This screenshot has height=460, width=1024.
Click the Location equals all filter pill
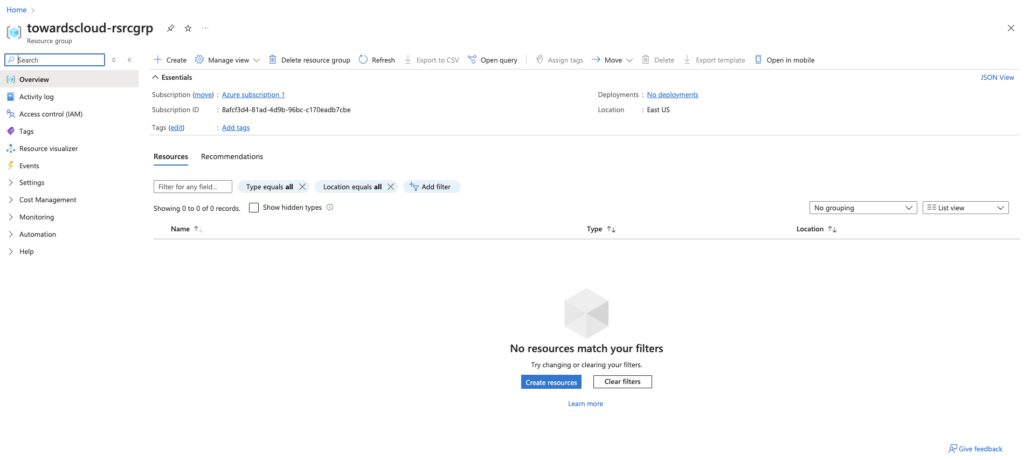pos(353,187)
